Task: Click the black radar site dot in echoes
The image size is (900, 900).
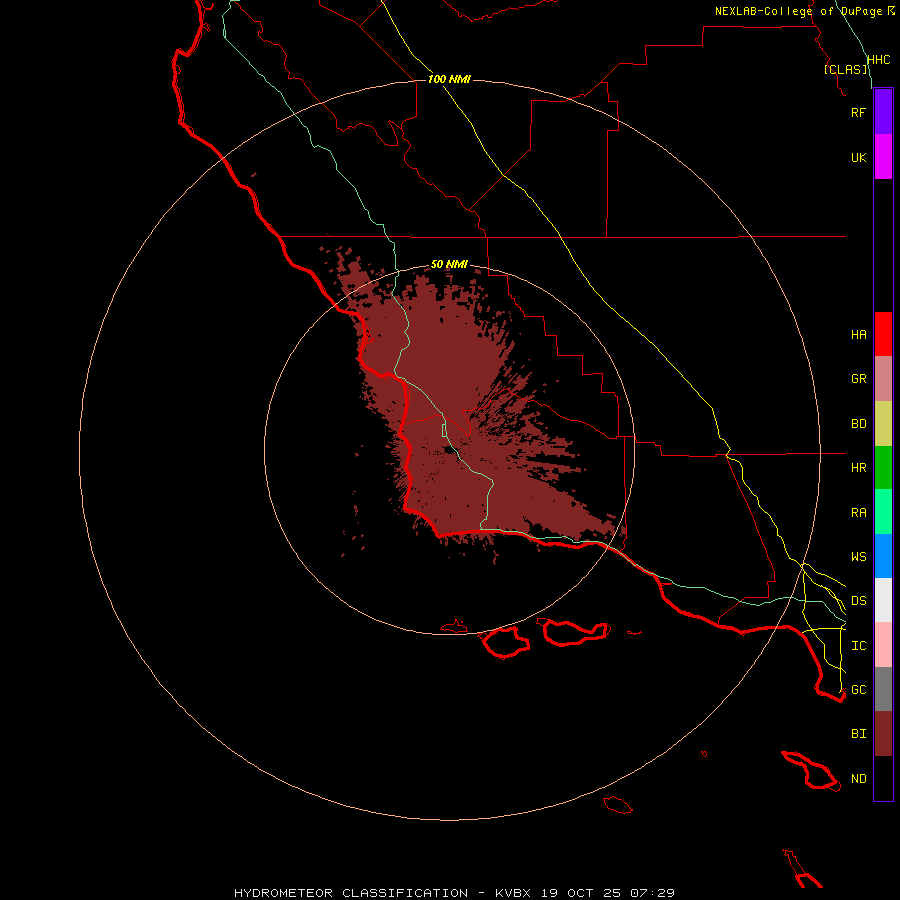Action: pos(448,450)
